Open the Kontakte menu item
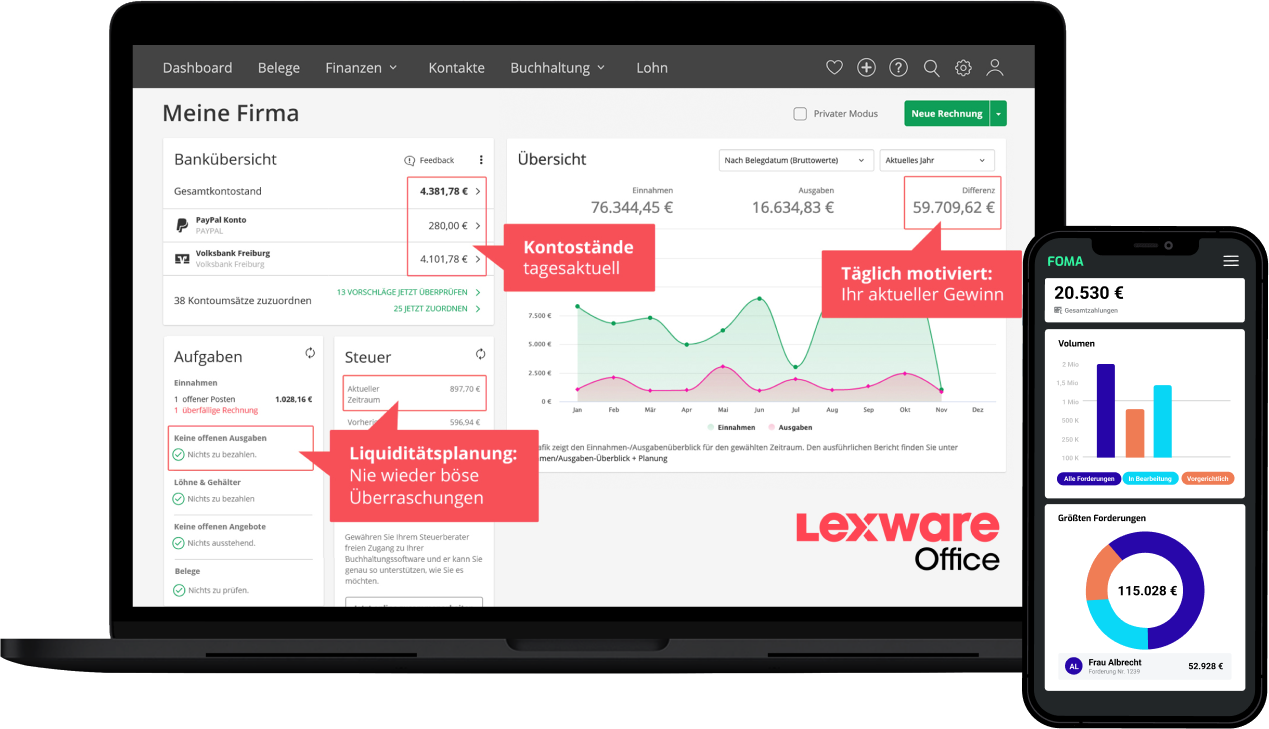1269x729 pixels. coord(457,68)
